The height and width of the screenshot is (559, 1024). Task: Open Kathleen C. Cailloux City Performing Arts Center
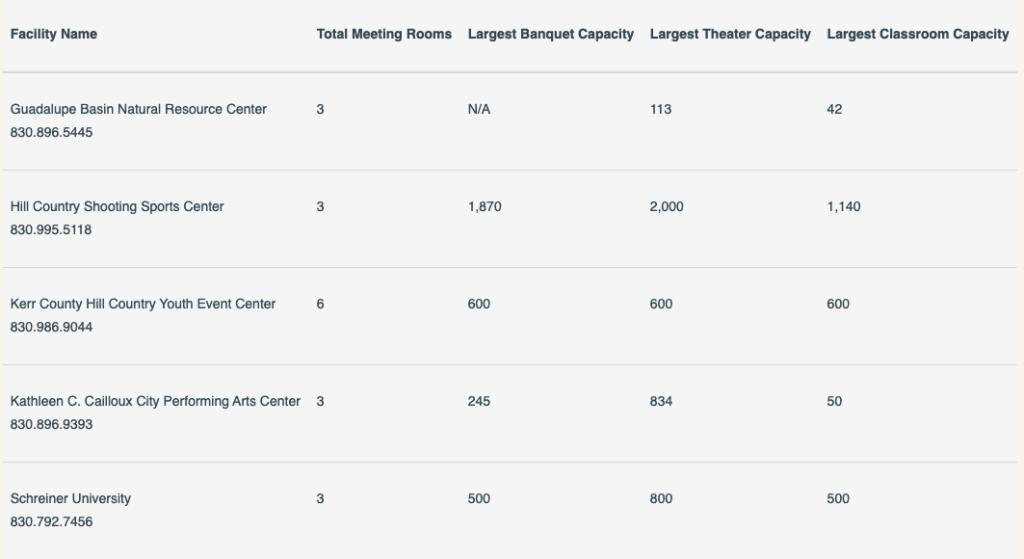pyautogui.click(x=155, y=401)
